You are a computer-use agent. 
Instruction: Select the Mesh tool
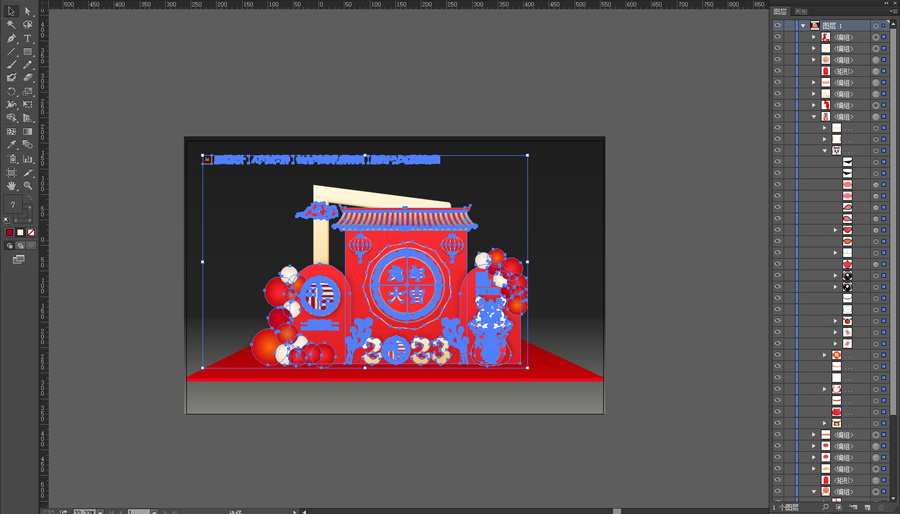(x=11, y=132)
